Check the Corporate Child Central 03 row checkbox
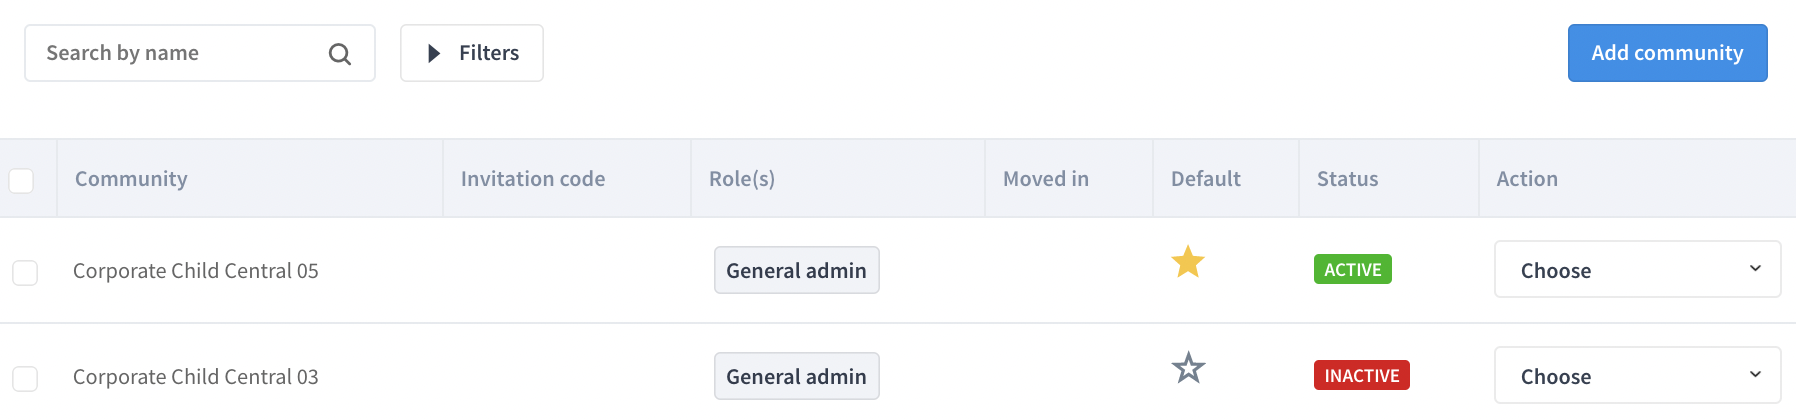Screen dimensions: 1796x420 click(x=25, y=378)
